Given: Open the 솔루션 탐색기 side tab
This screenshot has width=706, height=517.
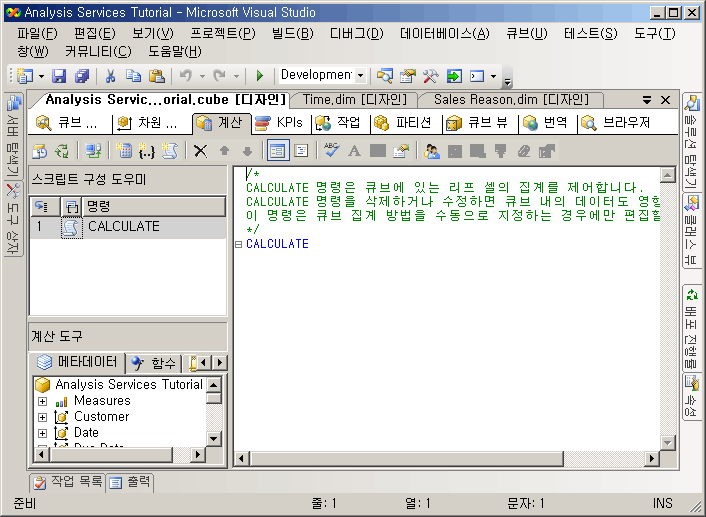Looking at the screenshot, I should point(692,142).
